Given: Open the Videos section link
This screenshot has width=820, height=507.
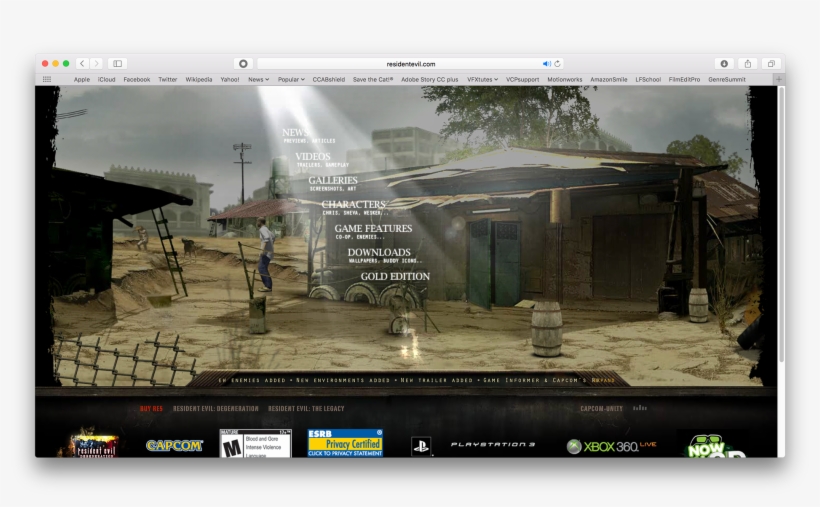Looking at the screenshot, I should tap(312, 157).
